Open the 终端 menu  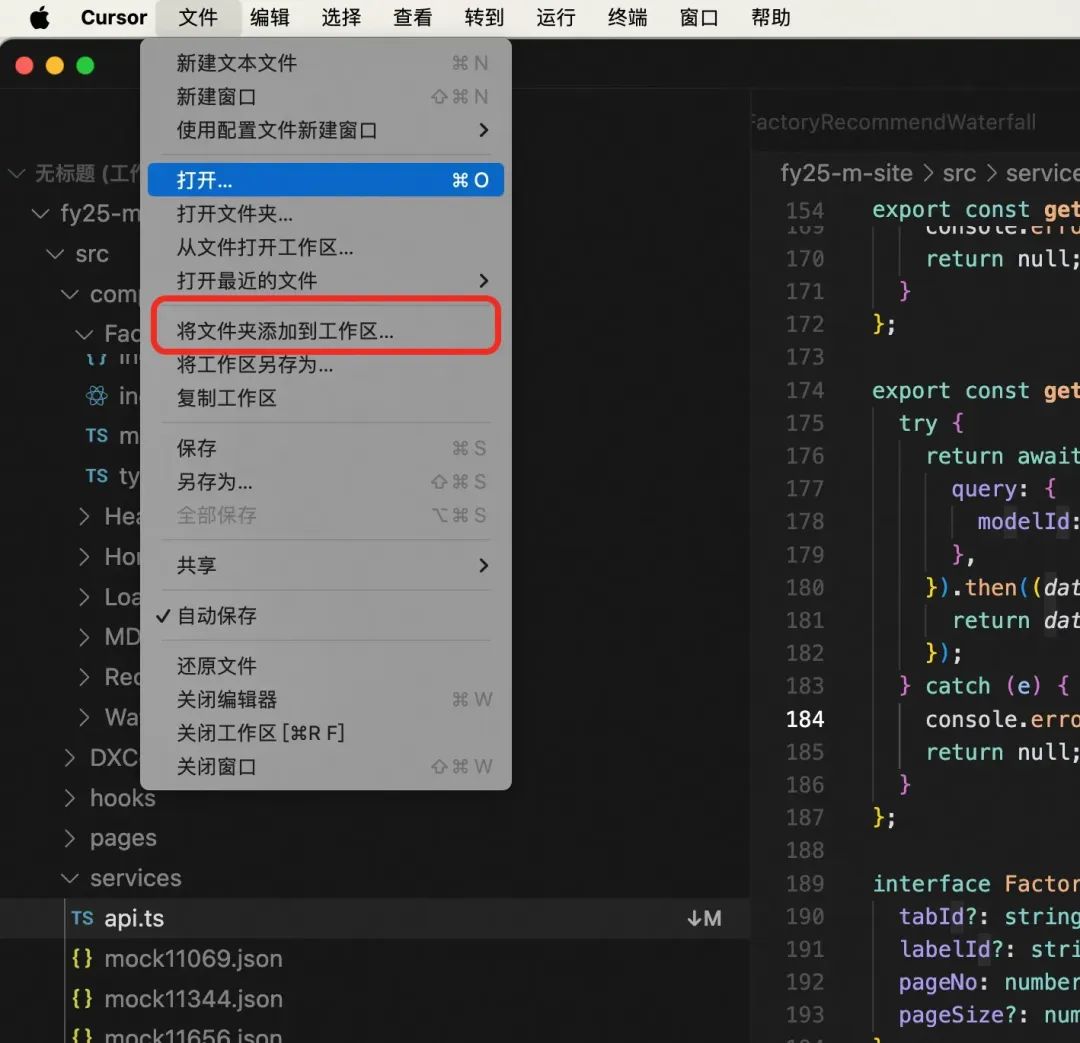(627, 17)
